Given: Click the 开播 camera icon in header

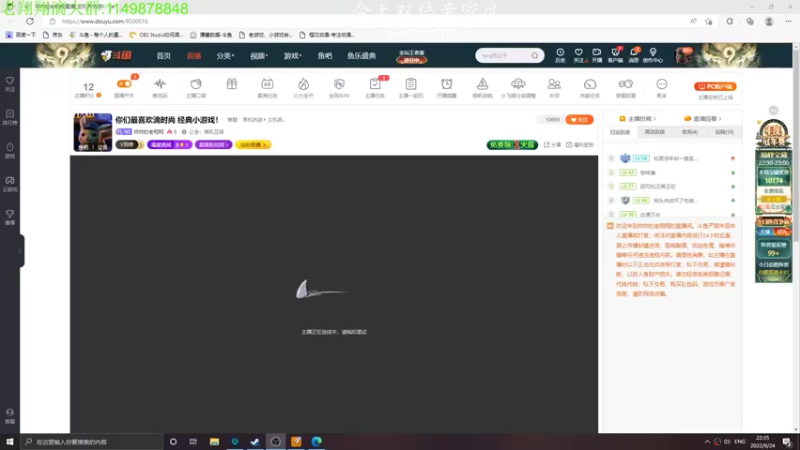Looking at the screenshot, I should pos(596,55).
